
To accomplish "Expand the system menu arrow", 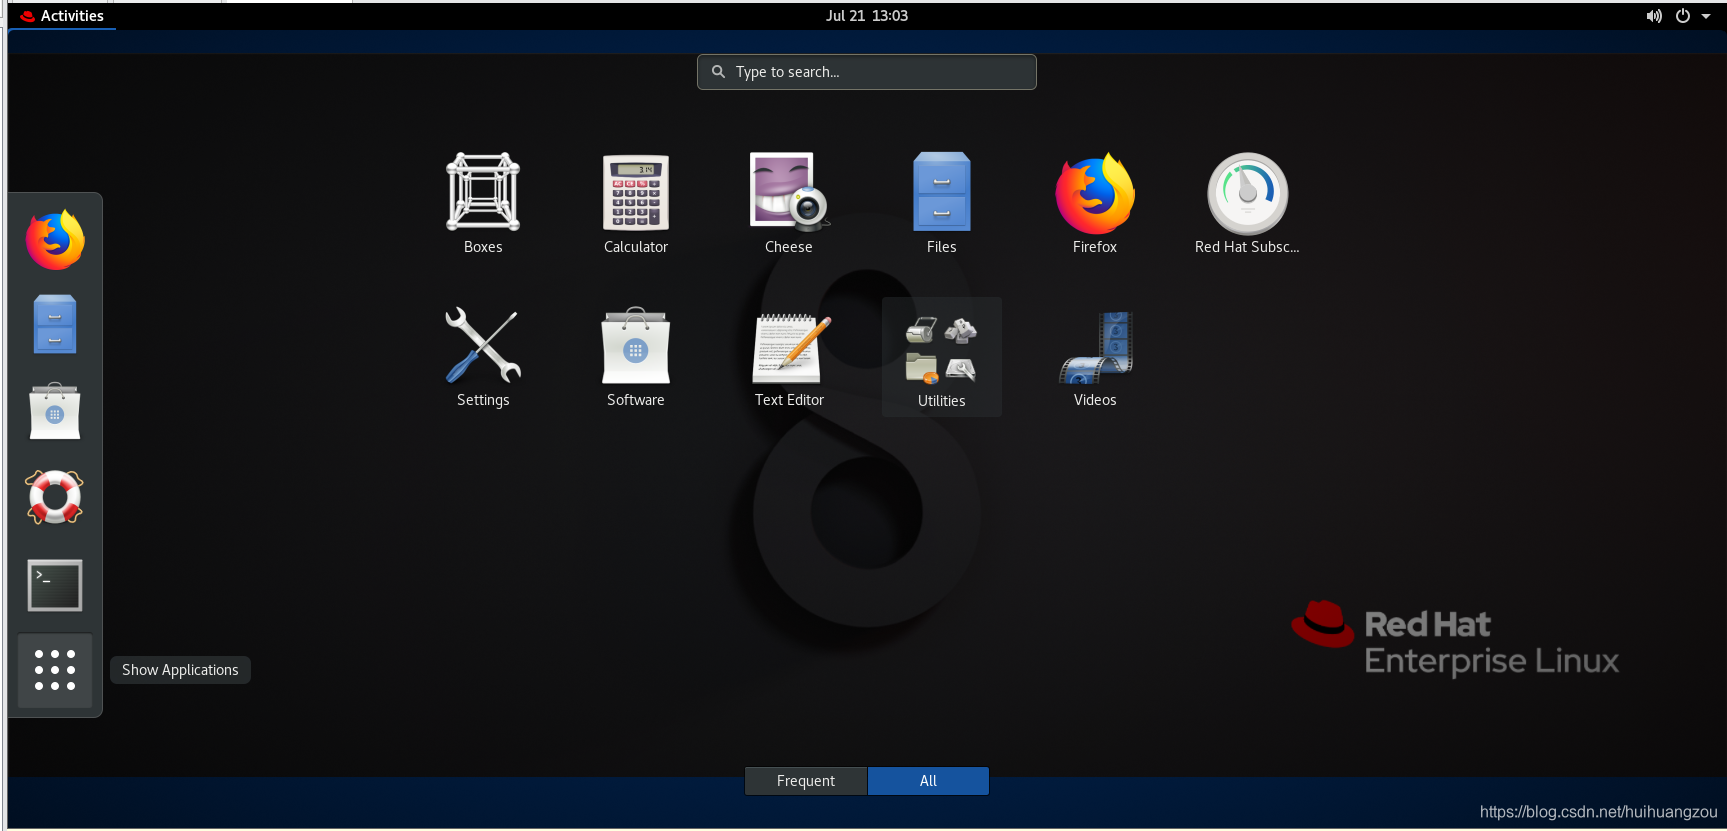I will (x=1706, y=16).
